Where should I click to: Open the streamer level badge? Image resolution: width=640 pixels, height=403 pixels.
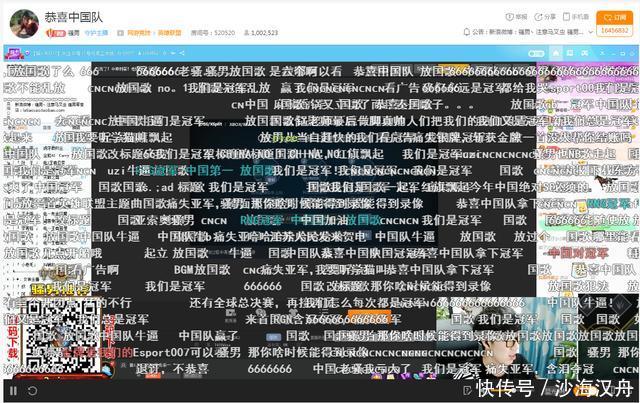point(56,33)
